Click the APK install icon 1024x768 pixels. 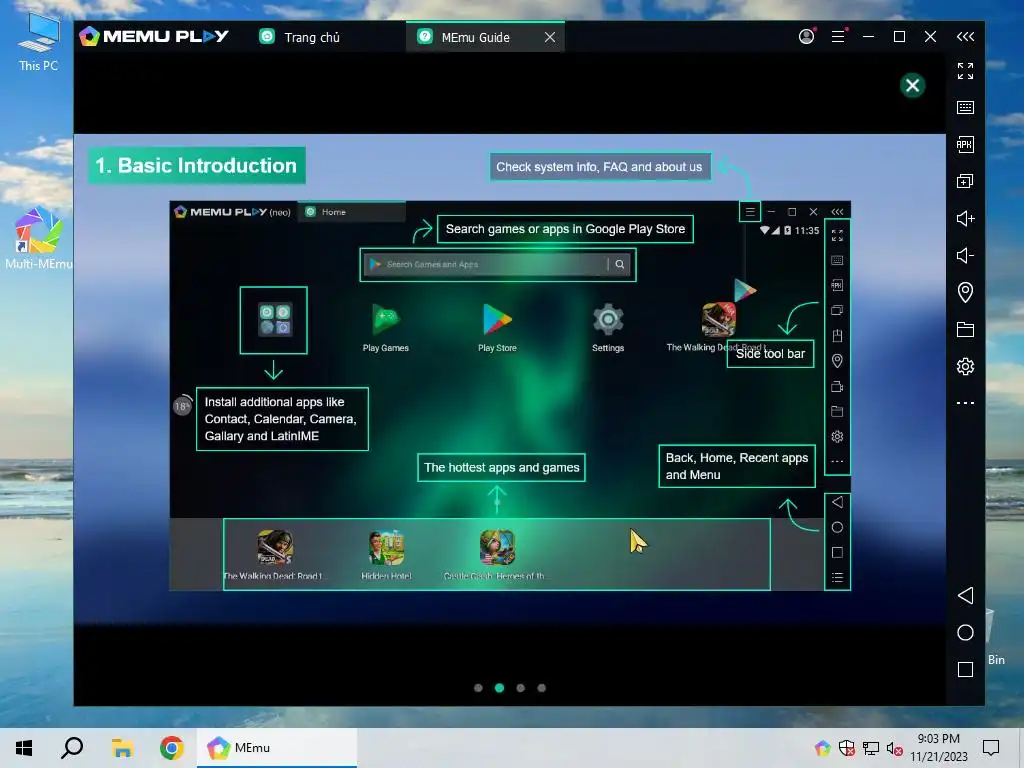coord(965,144)
